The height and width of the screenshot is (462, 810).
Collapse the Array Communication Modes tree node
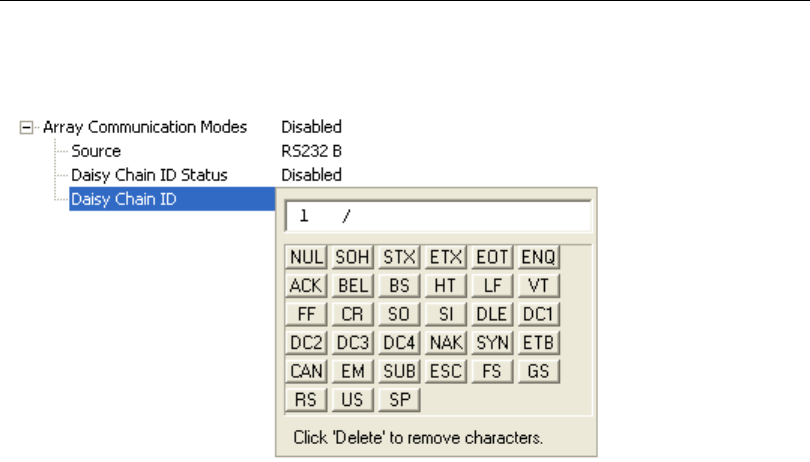click(27, 128)
